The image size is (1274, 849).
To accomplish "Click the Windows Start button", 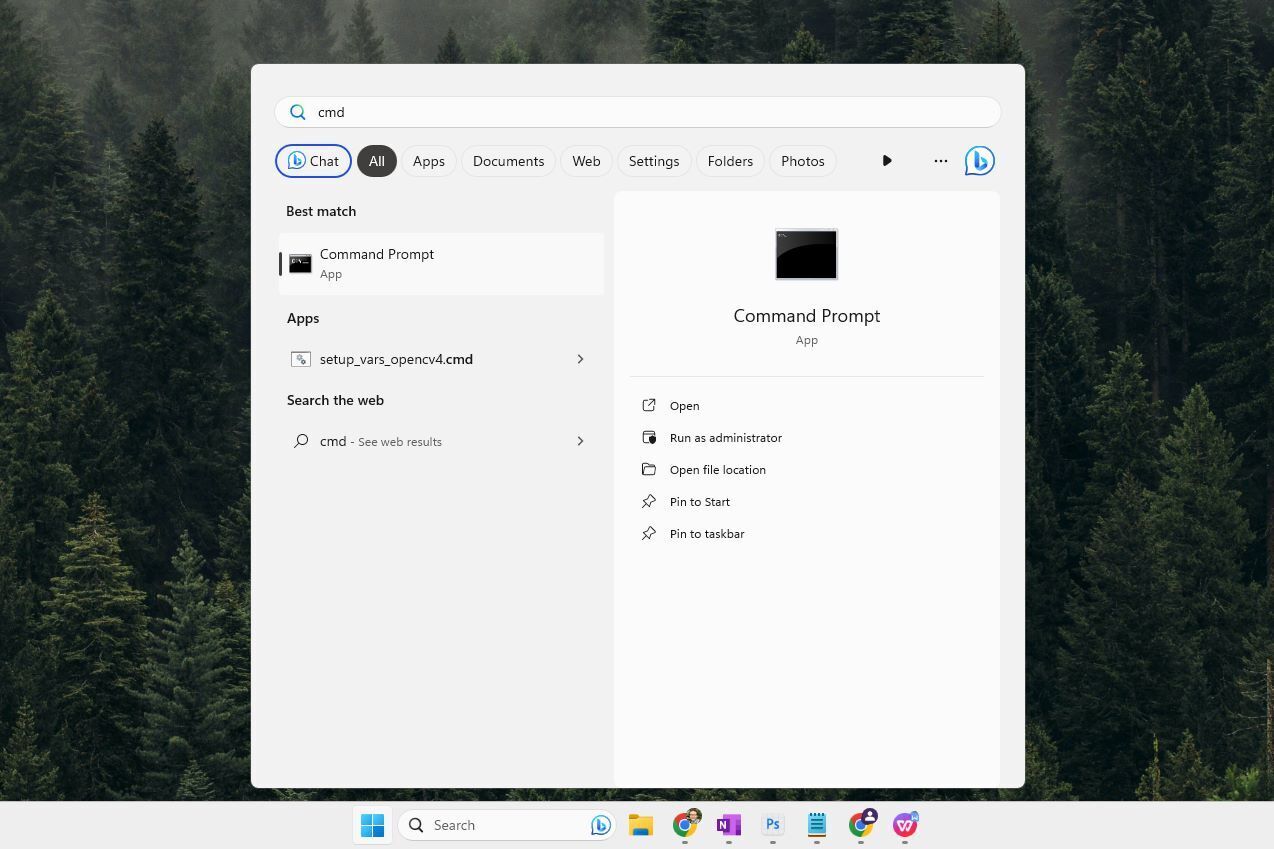I will pos(373,825).
